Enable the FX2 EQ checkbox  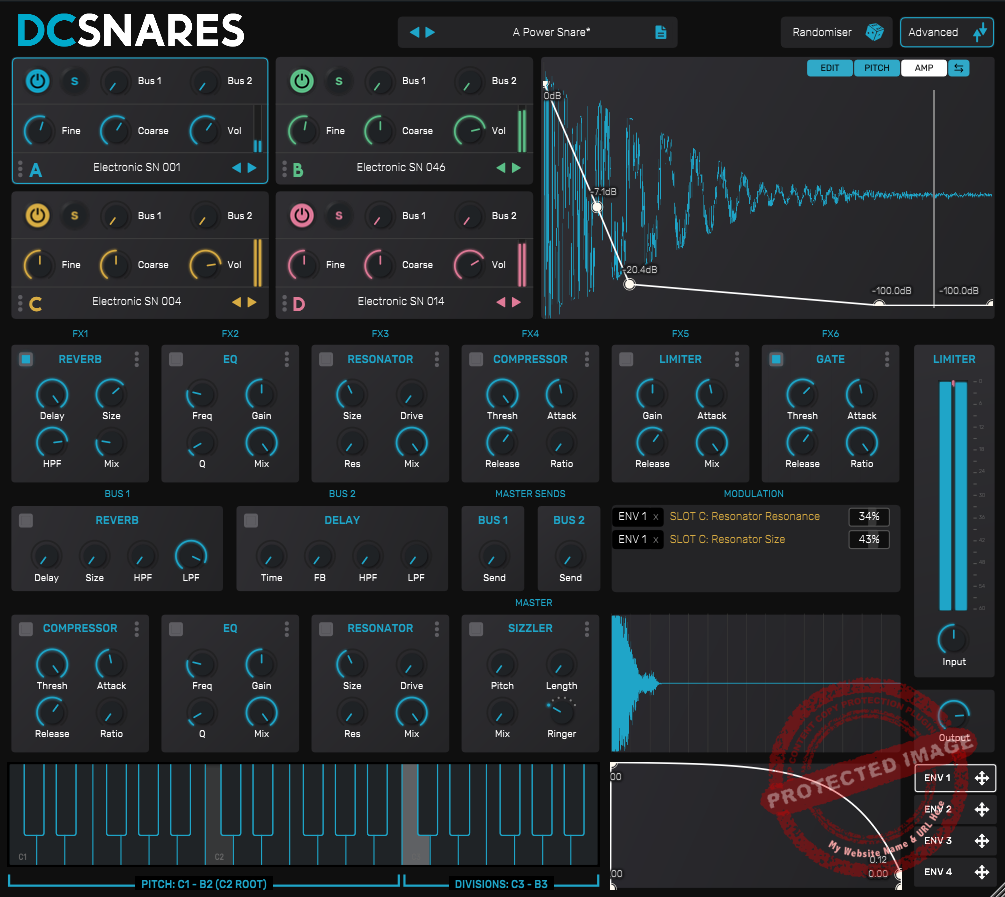tap(176, 359)
